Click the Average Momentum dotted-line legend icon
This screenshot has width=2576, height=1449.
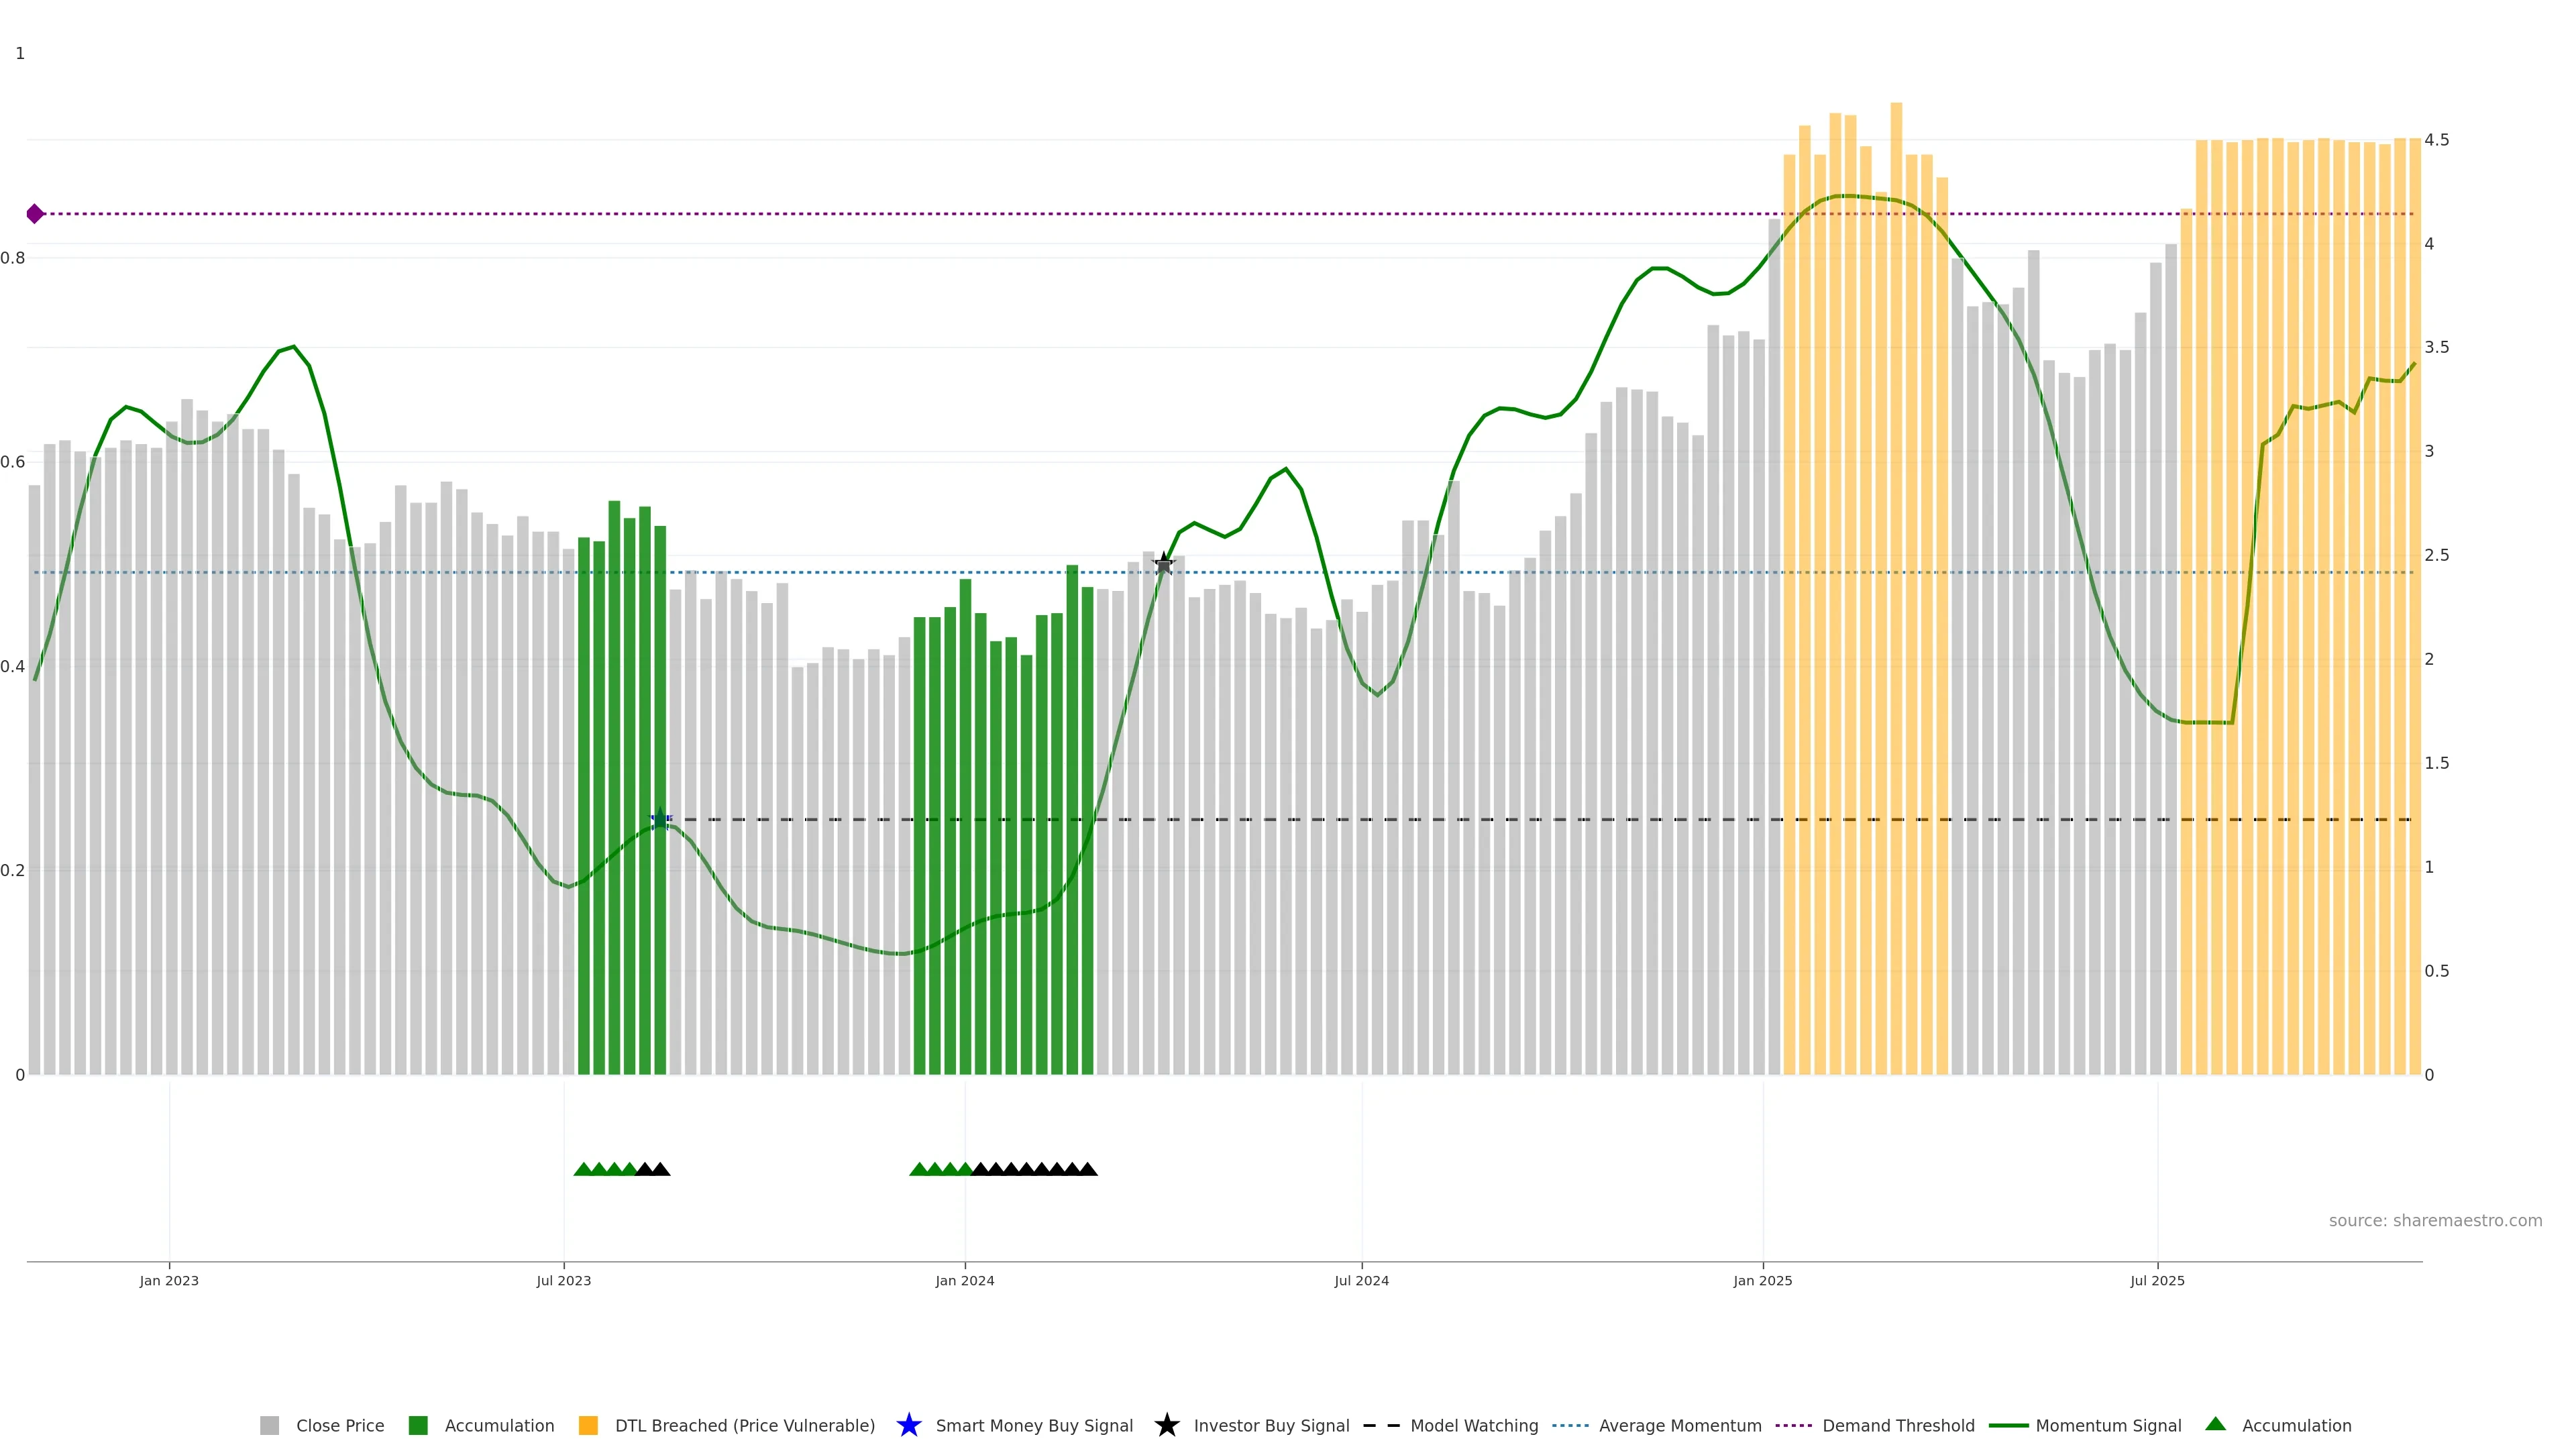tap(1570, 1425)
